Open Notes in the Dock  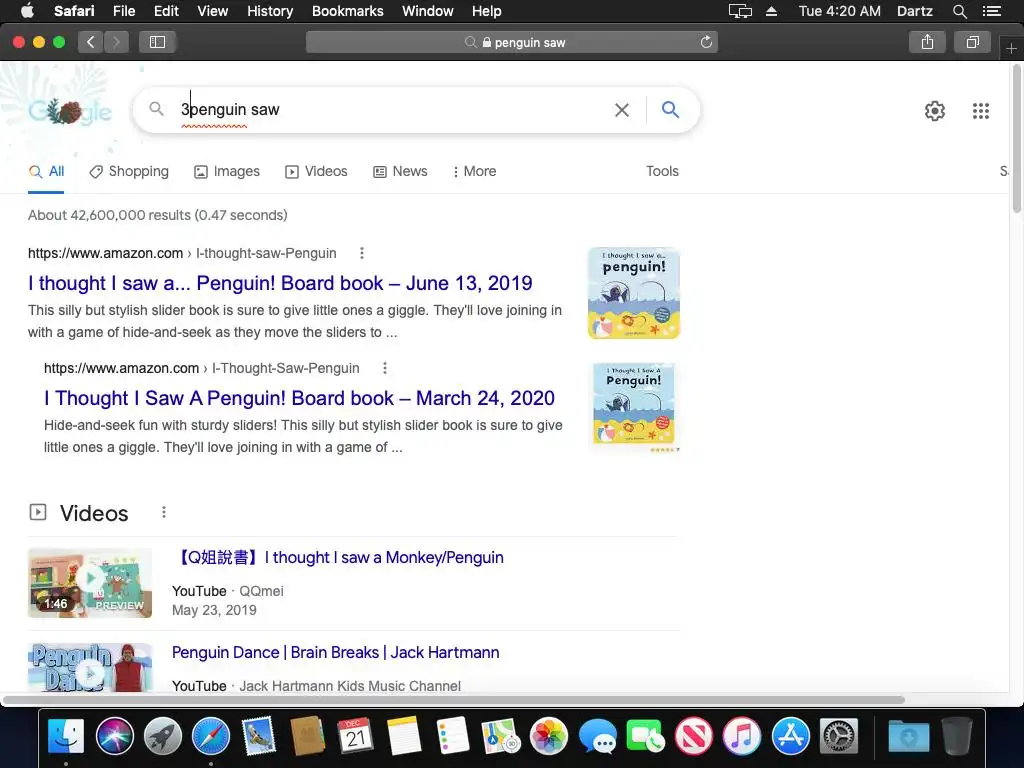click(x=404, y=735)
